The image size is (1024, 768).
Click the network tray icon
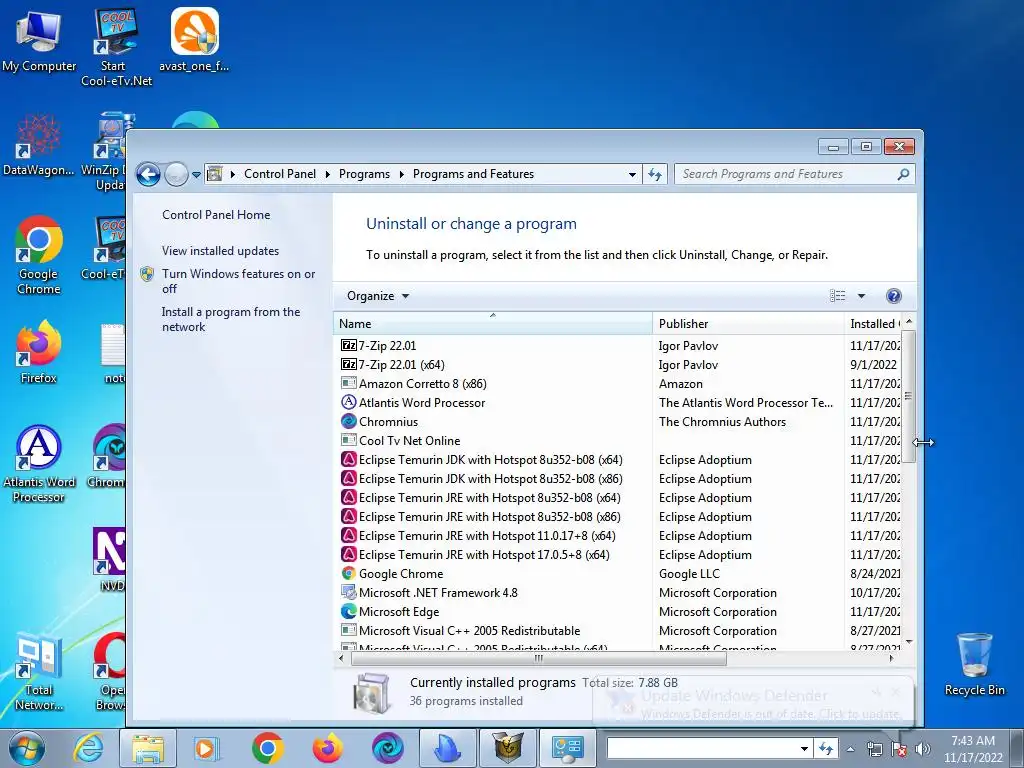click(x=874, y=749)
